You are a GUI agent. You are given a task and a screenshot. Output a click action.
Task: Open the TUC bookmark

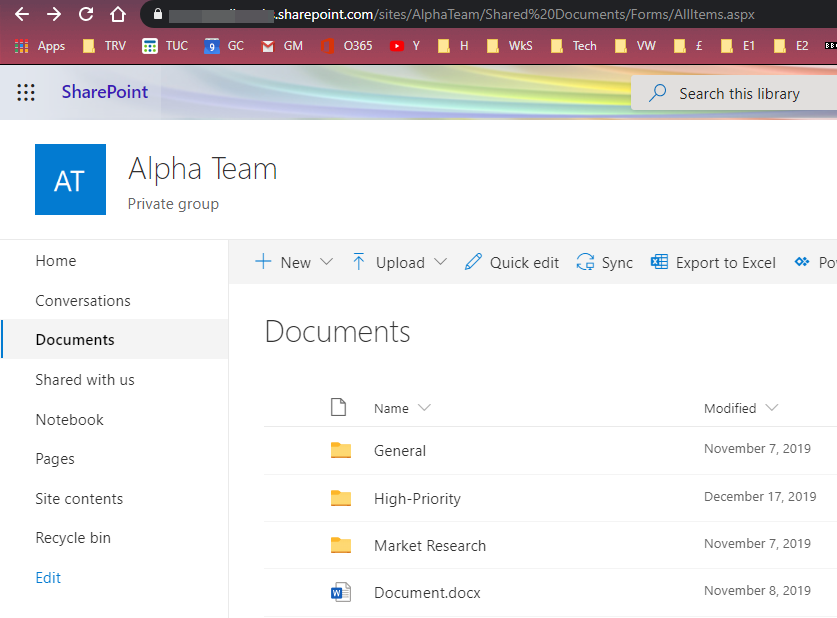(x=165, y=46)
